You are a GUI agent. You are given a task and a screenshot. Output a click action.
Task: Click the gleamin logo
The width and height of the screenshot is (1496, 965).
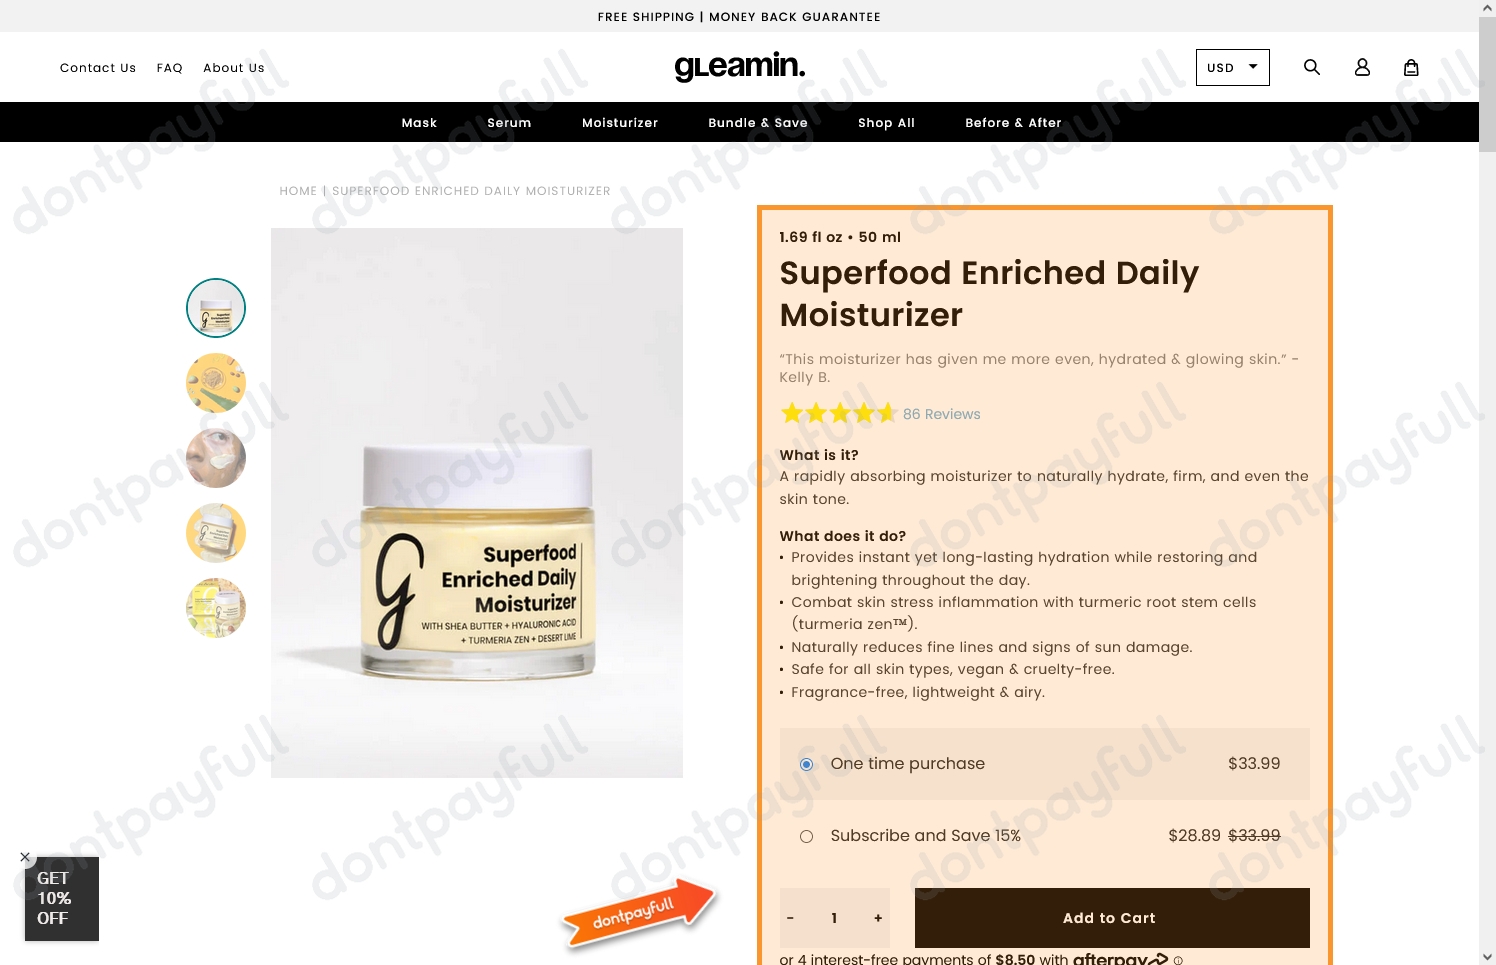click(x=740, y=66)
